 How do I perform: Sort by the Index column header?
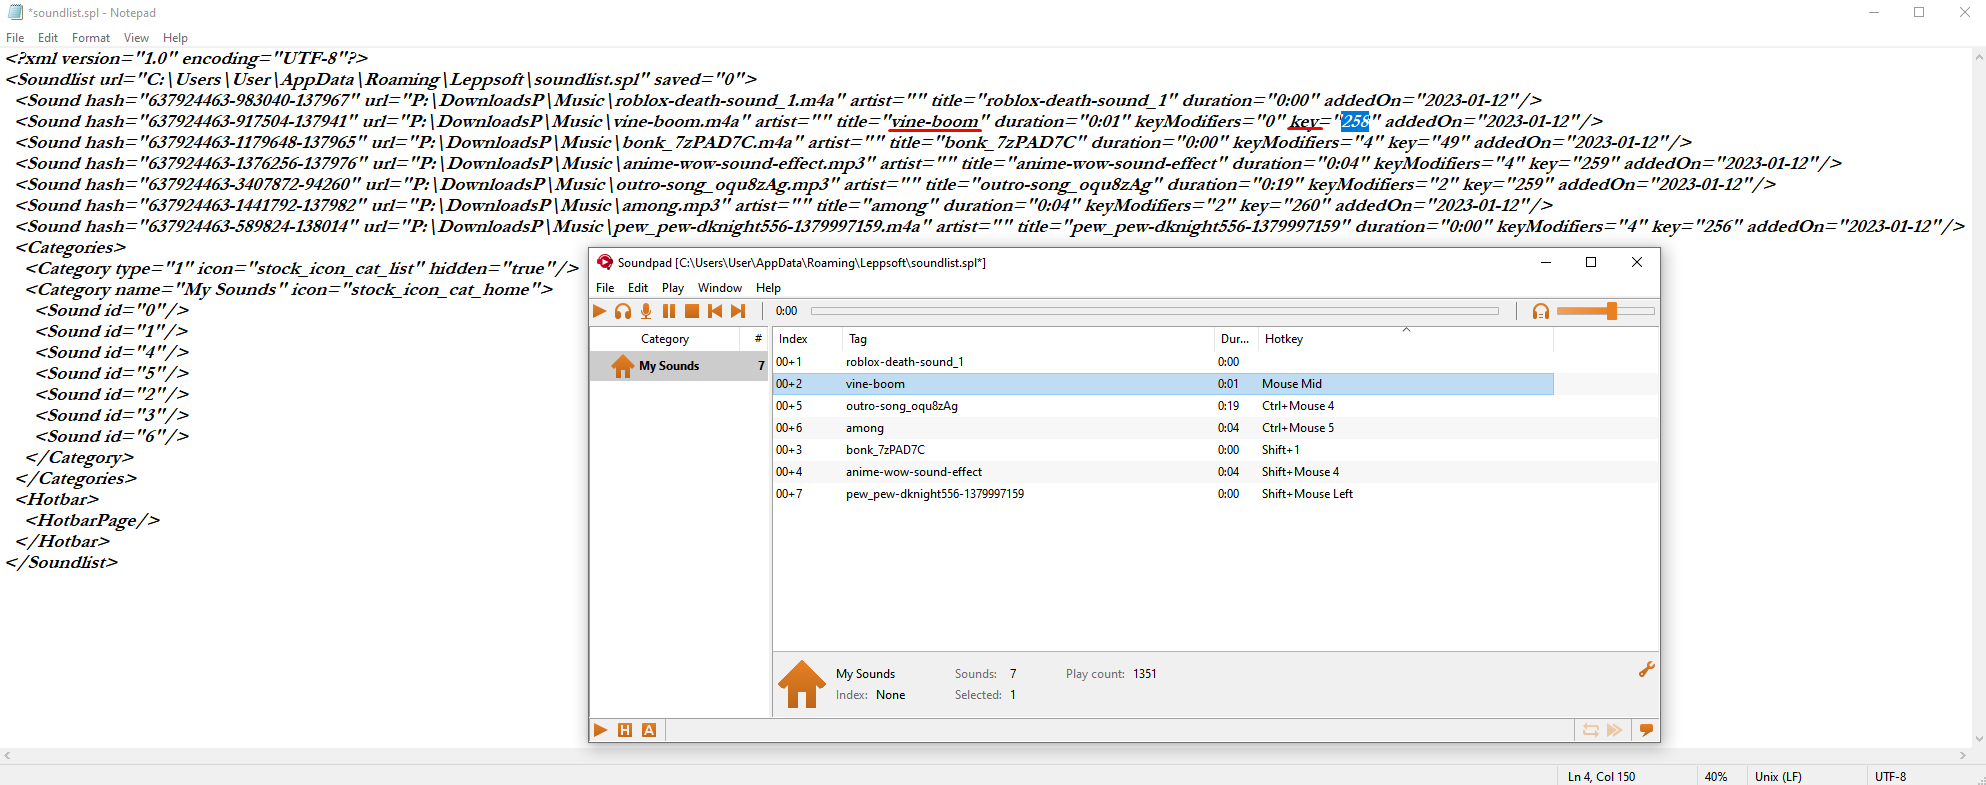pyautogui.click(x=806, y=339)
